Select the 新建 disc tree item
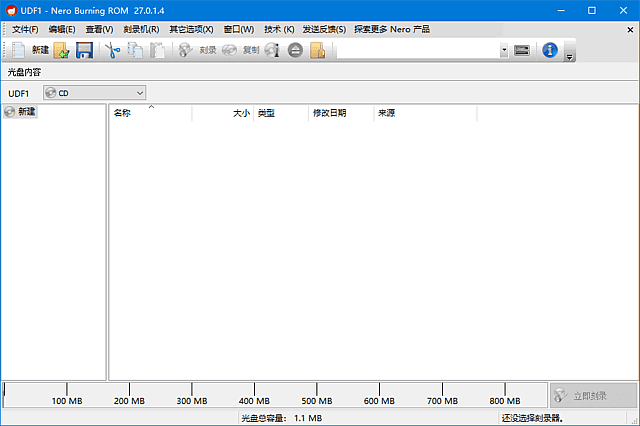Screen dimensions: 640x426 pos(26,112)
